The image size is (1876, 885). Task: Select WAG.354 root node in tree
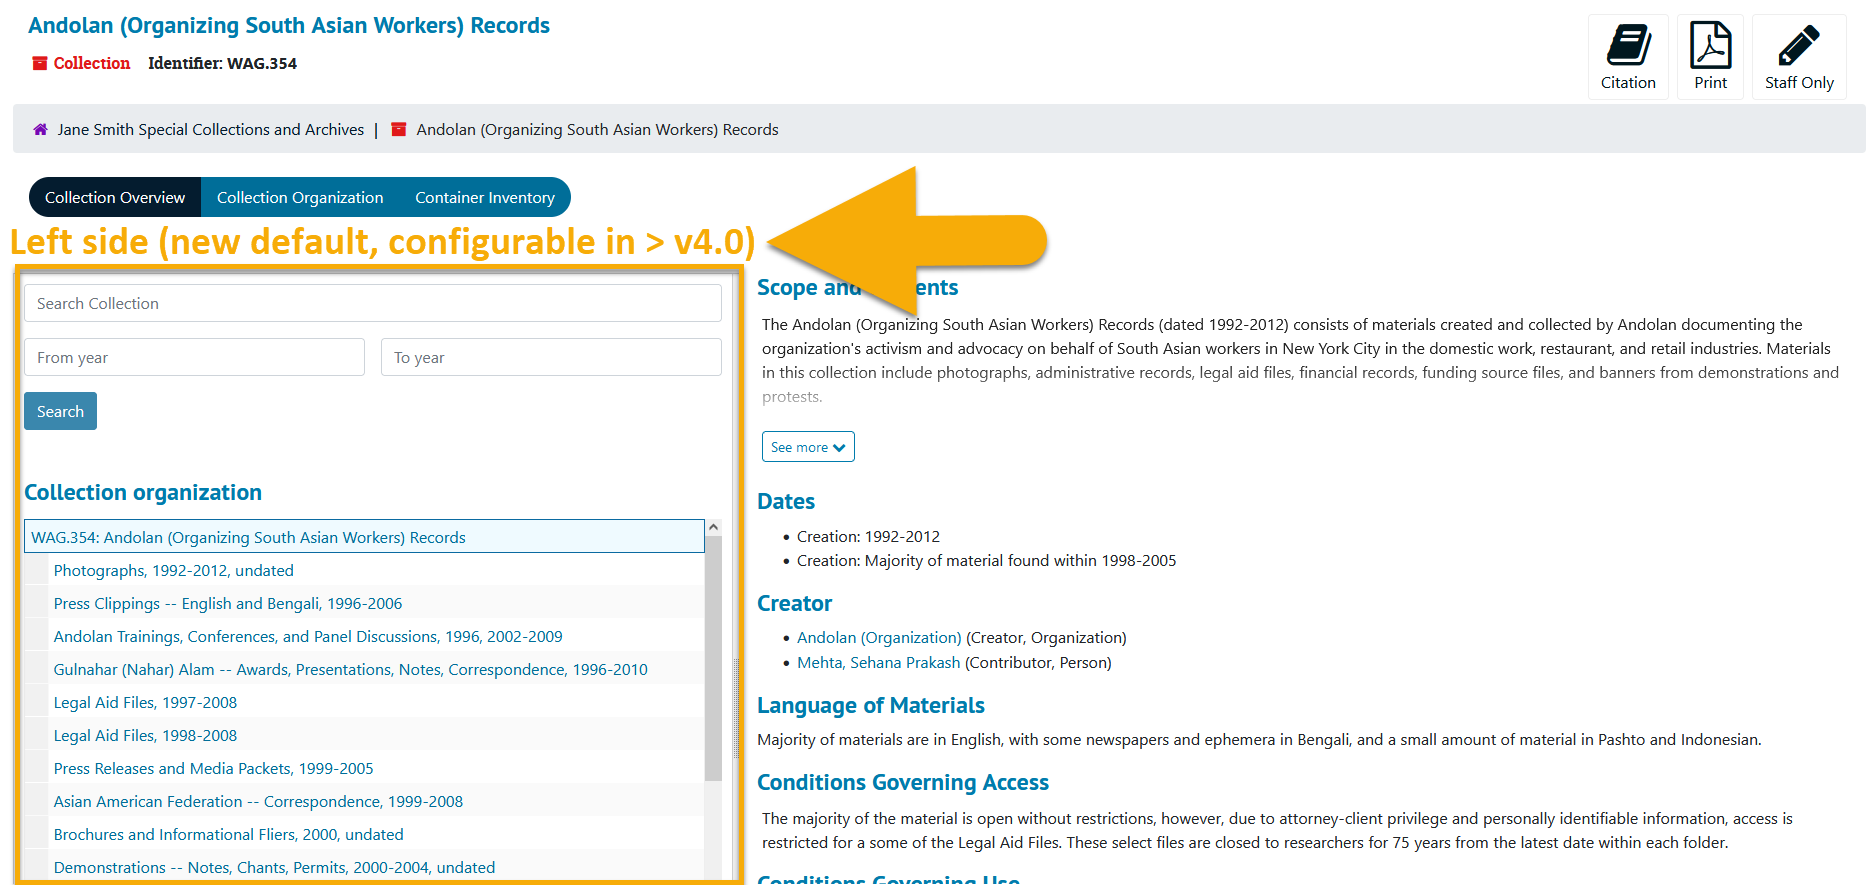click(248, 538)
